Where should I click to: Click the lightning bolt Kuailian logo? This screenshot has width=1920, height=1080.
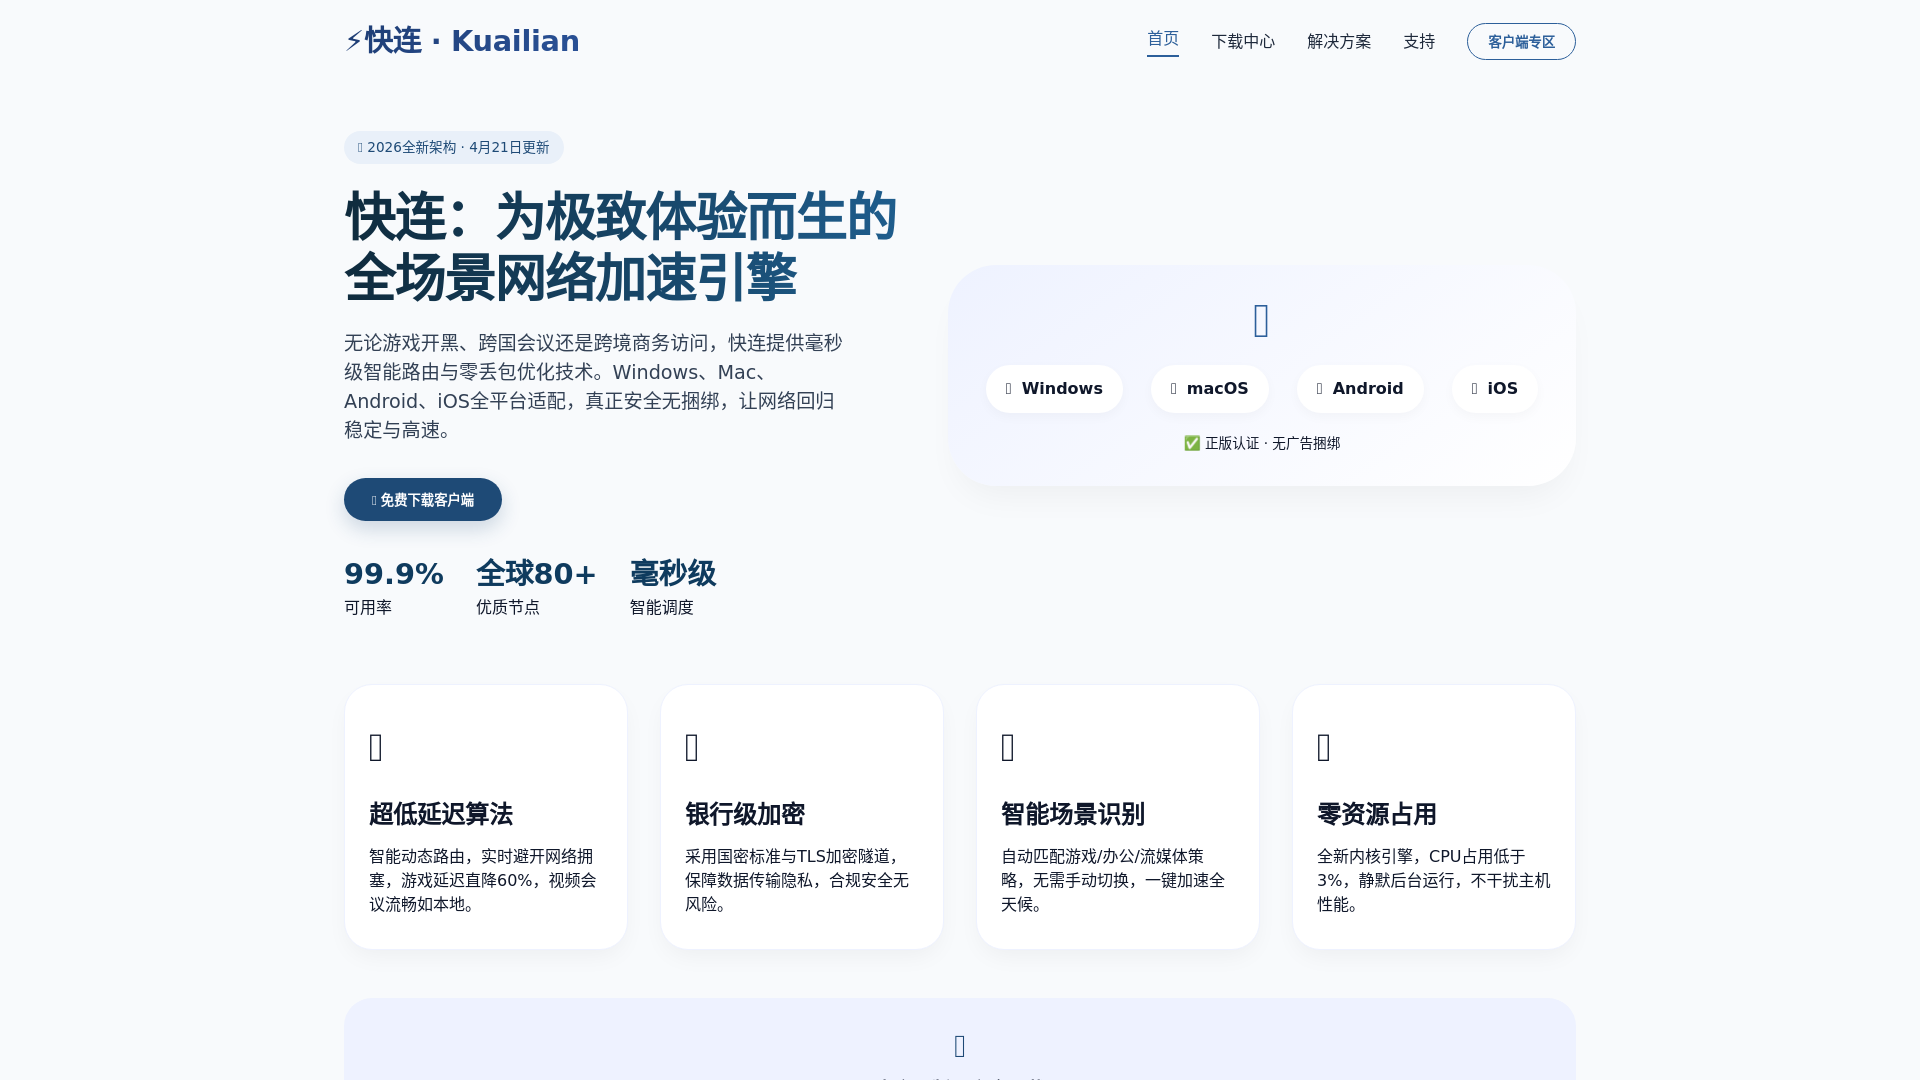pos(461,41)
